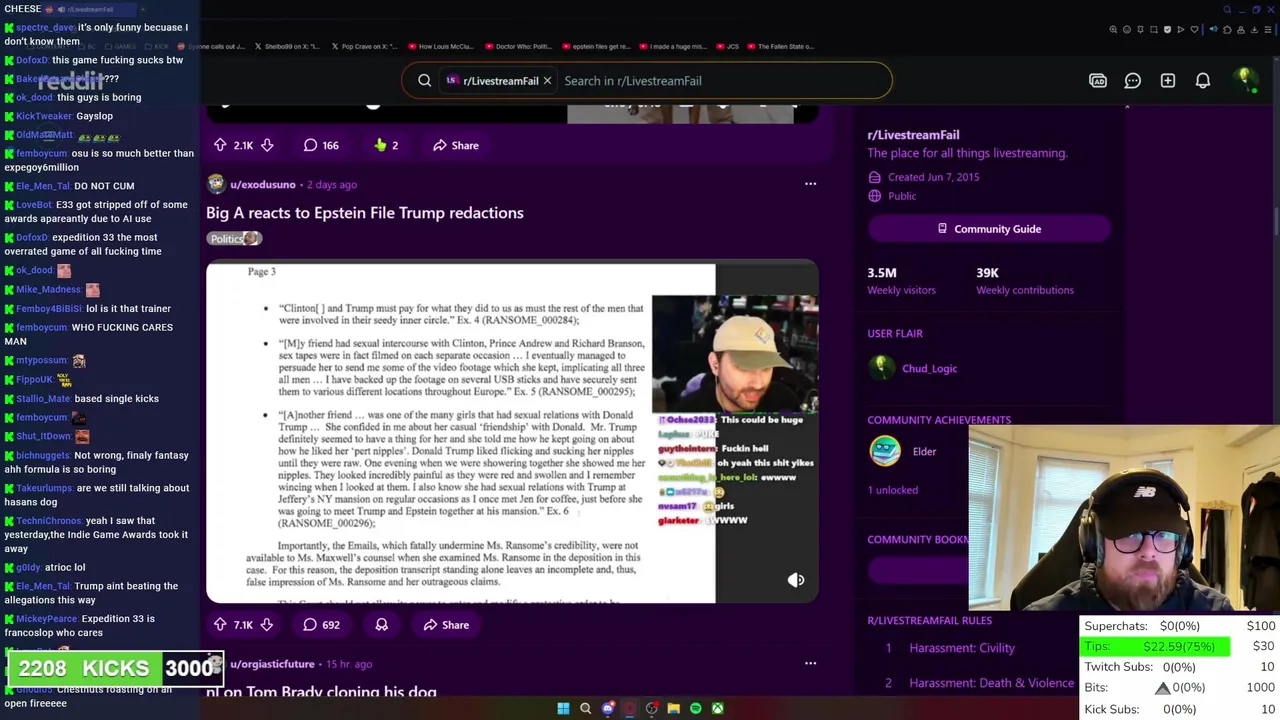Image resolution: width=1280 pixels, height=720 pixels.
Task: Click the '39K Weekly contributions' stat
Action: (x=1025, y=281)
